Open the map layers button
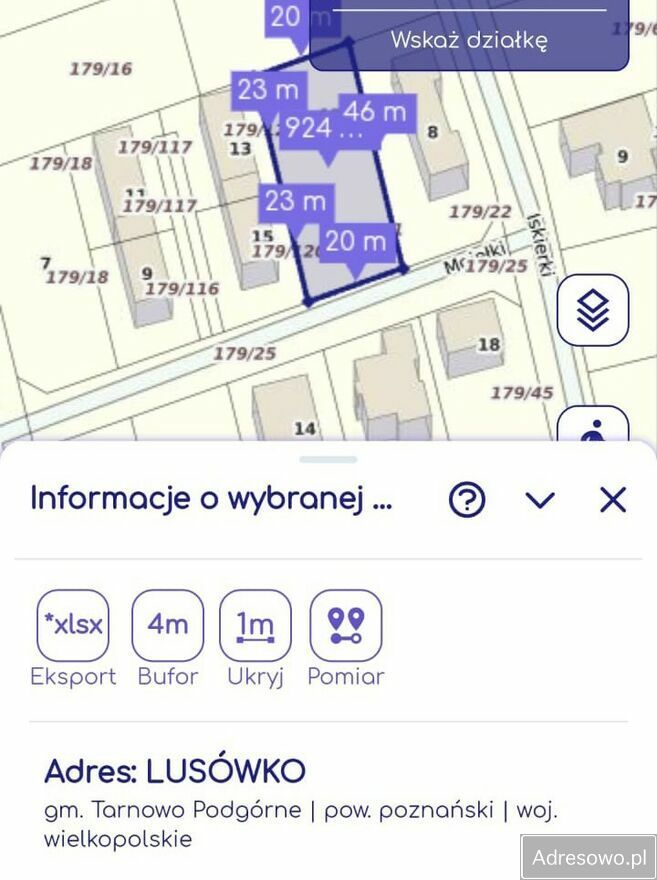Viewport: 657px width, 880px height. coord(592,310)
